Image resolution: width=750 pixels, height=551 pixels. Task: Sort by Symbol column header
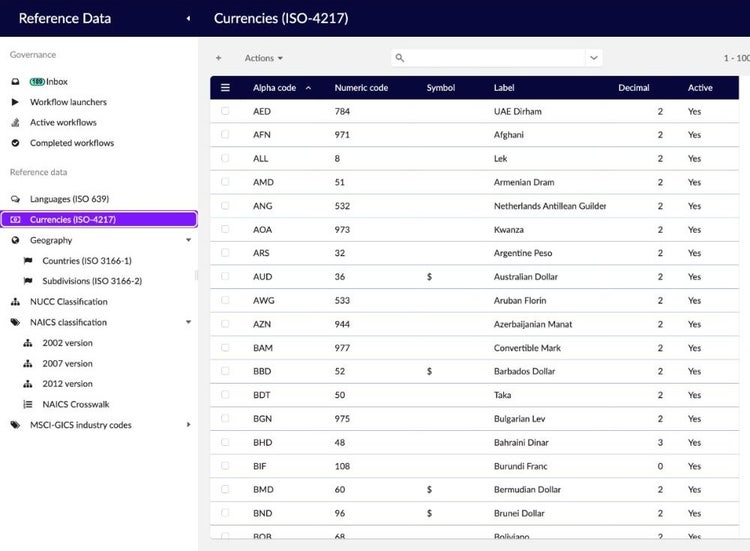click(441, 88)
